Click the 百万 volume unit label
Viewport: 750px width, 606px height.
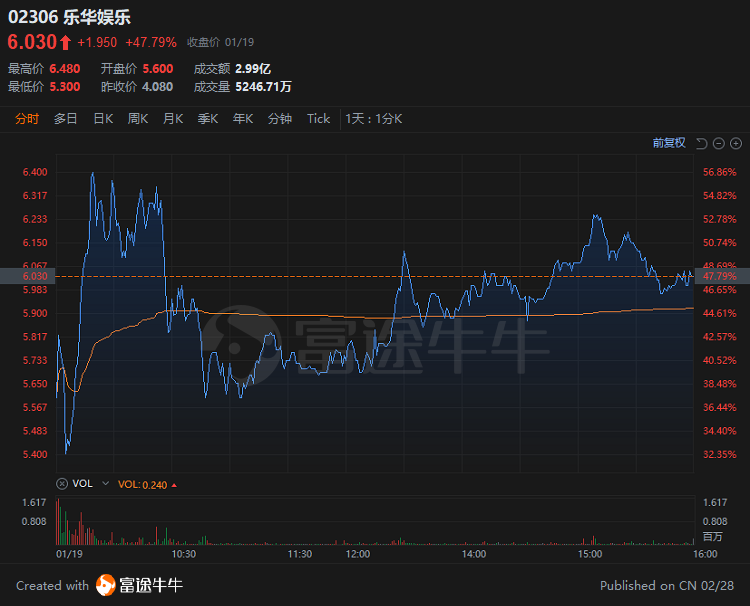[x=713, y=537]
